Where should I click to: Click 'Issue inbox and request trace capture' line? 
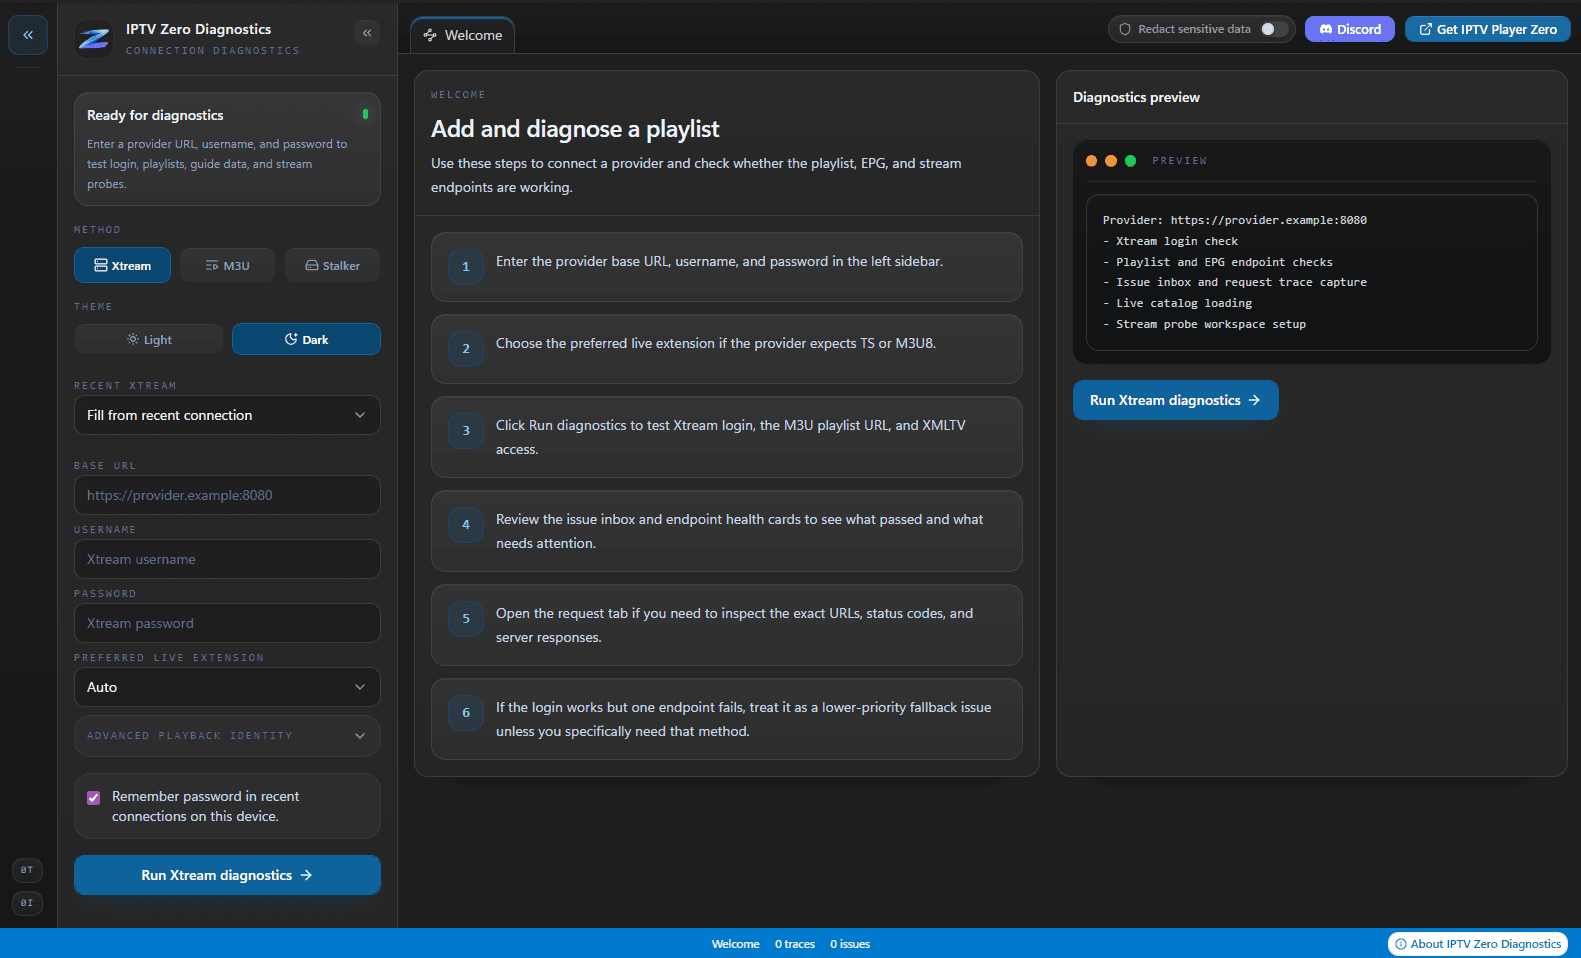pyautogui.click(x=1235, y=282)
